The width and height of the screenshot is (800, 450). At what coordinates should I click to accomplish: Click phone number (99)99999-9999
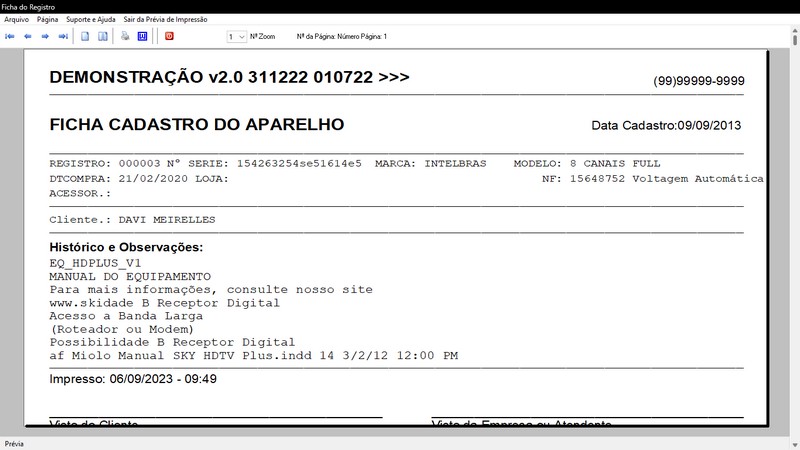698,81
